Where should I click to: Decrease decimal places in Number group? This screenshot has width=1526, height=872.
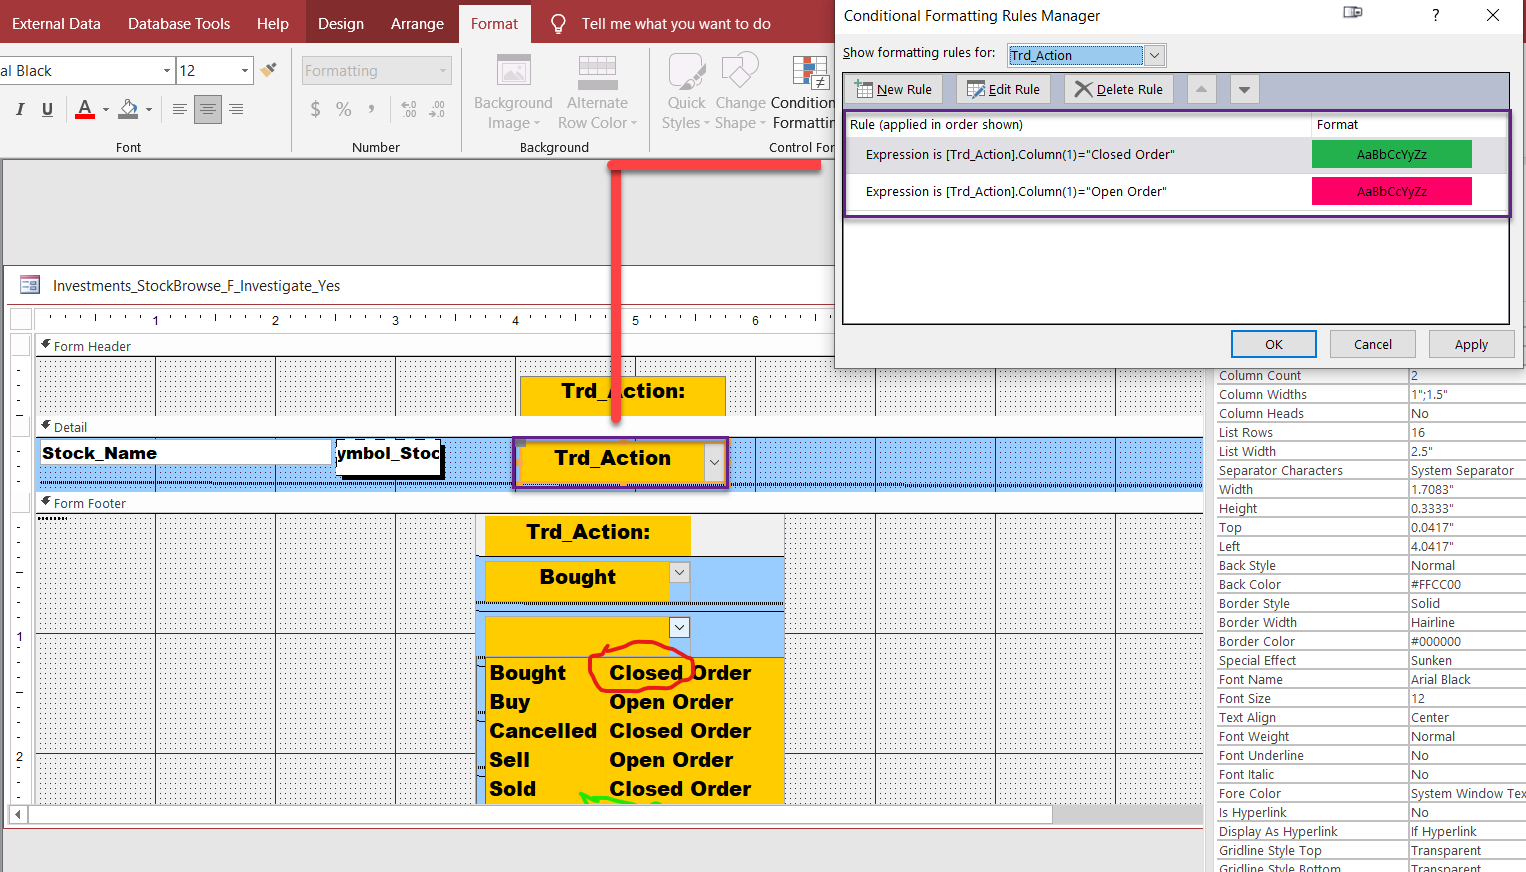point(437,109)
